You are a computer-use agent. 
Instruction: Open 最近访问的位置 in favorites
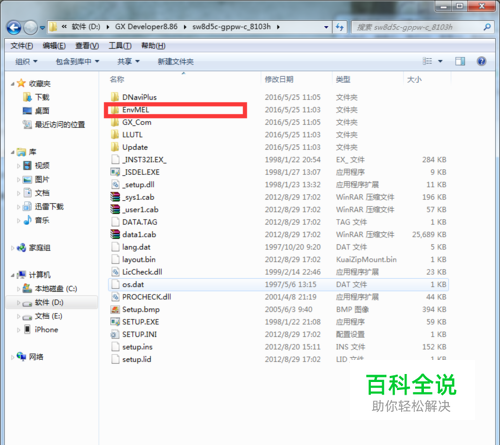[60, 125]
